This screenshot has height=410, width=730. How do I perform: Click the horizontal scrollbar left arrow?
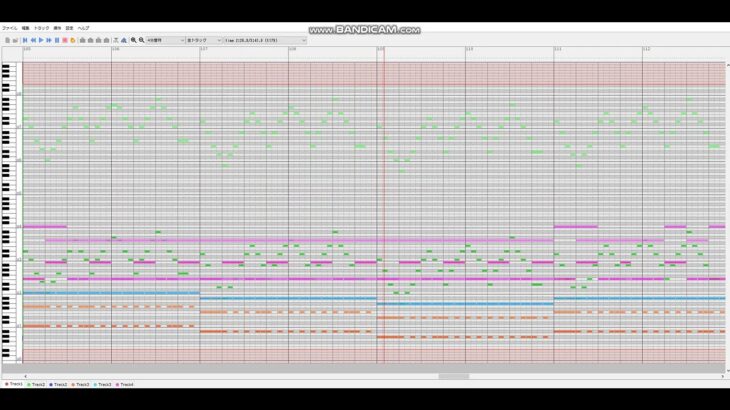click(25, 376)
